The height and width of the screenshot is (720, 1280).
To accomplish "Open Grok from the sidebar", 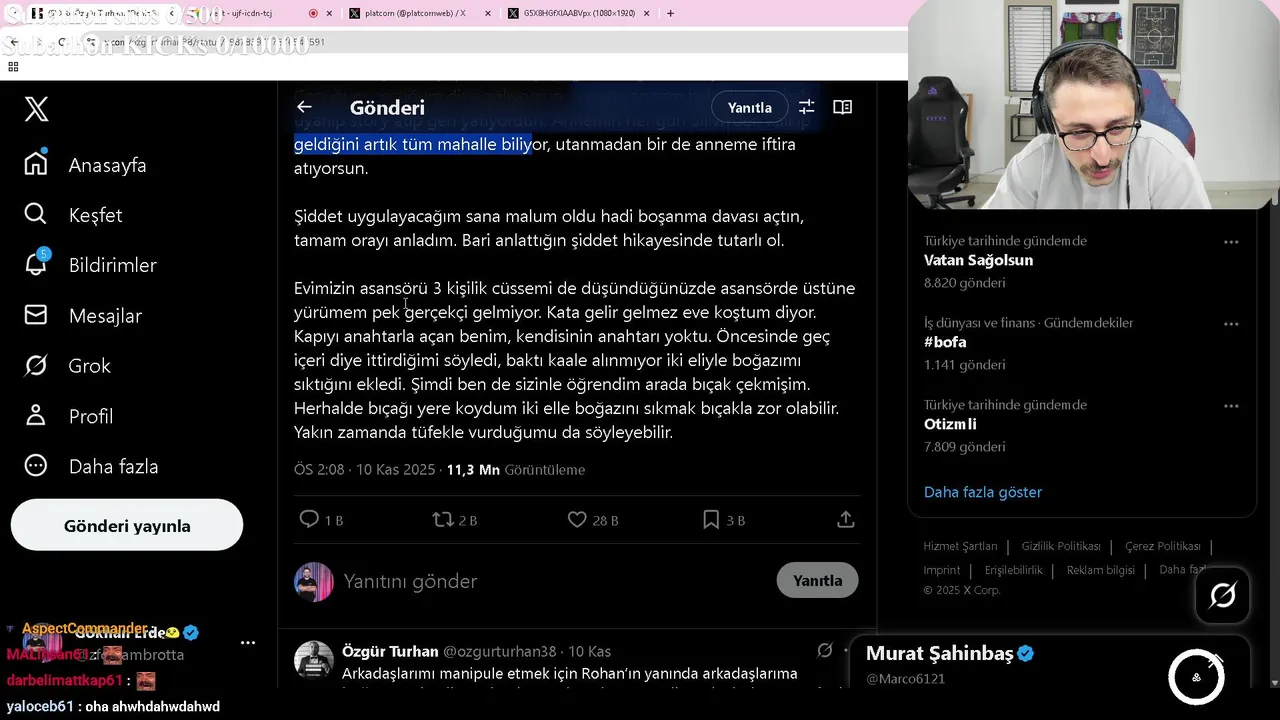I will click(x=67, y=366).
